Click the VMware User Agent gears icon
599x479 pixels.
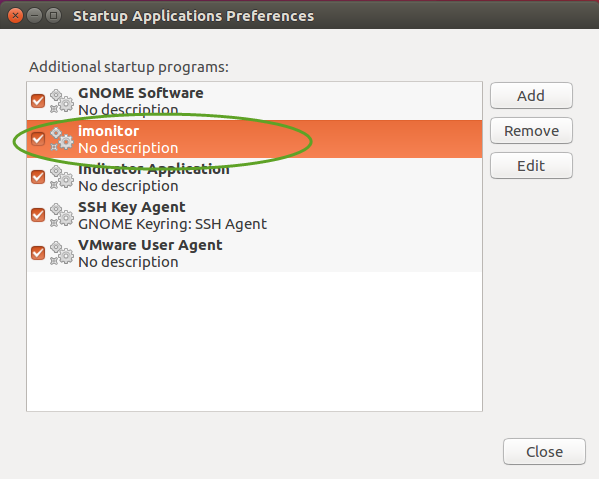[62, 253]
